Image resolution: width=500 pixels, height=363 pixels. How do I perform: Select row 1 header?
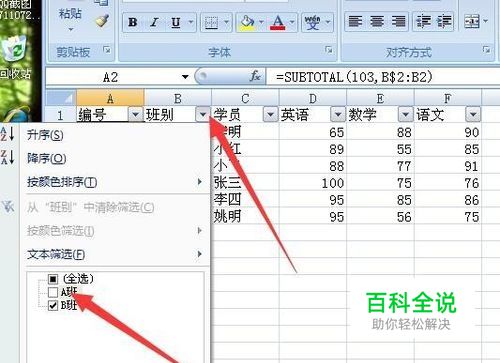click(61, 115)
